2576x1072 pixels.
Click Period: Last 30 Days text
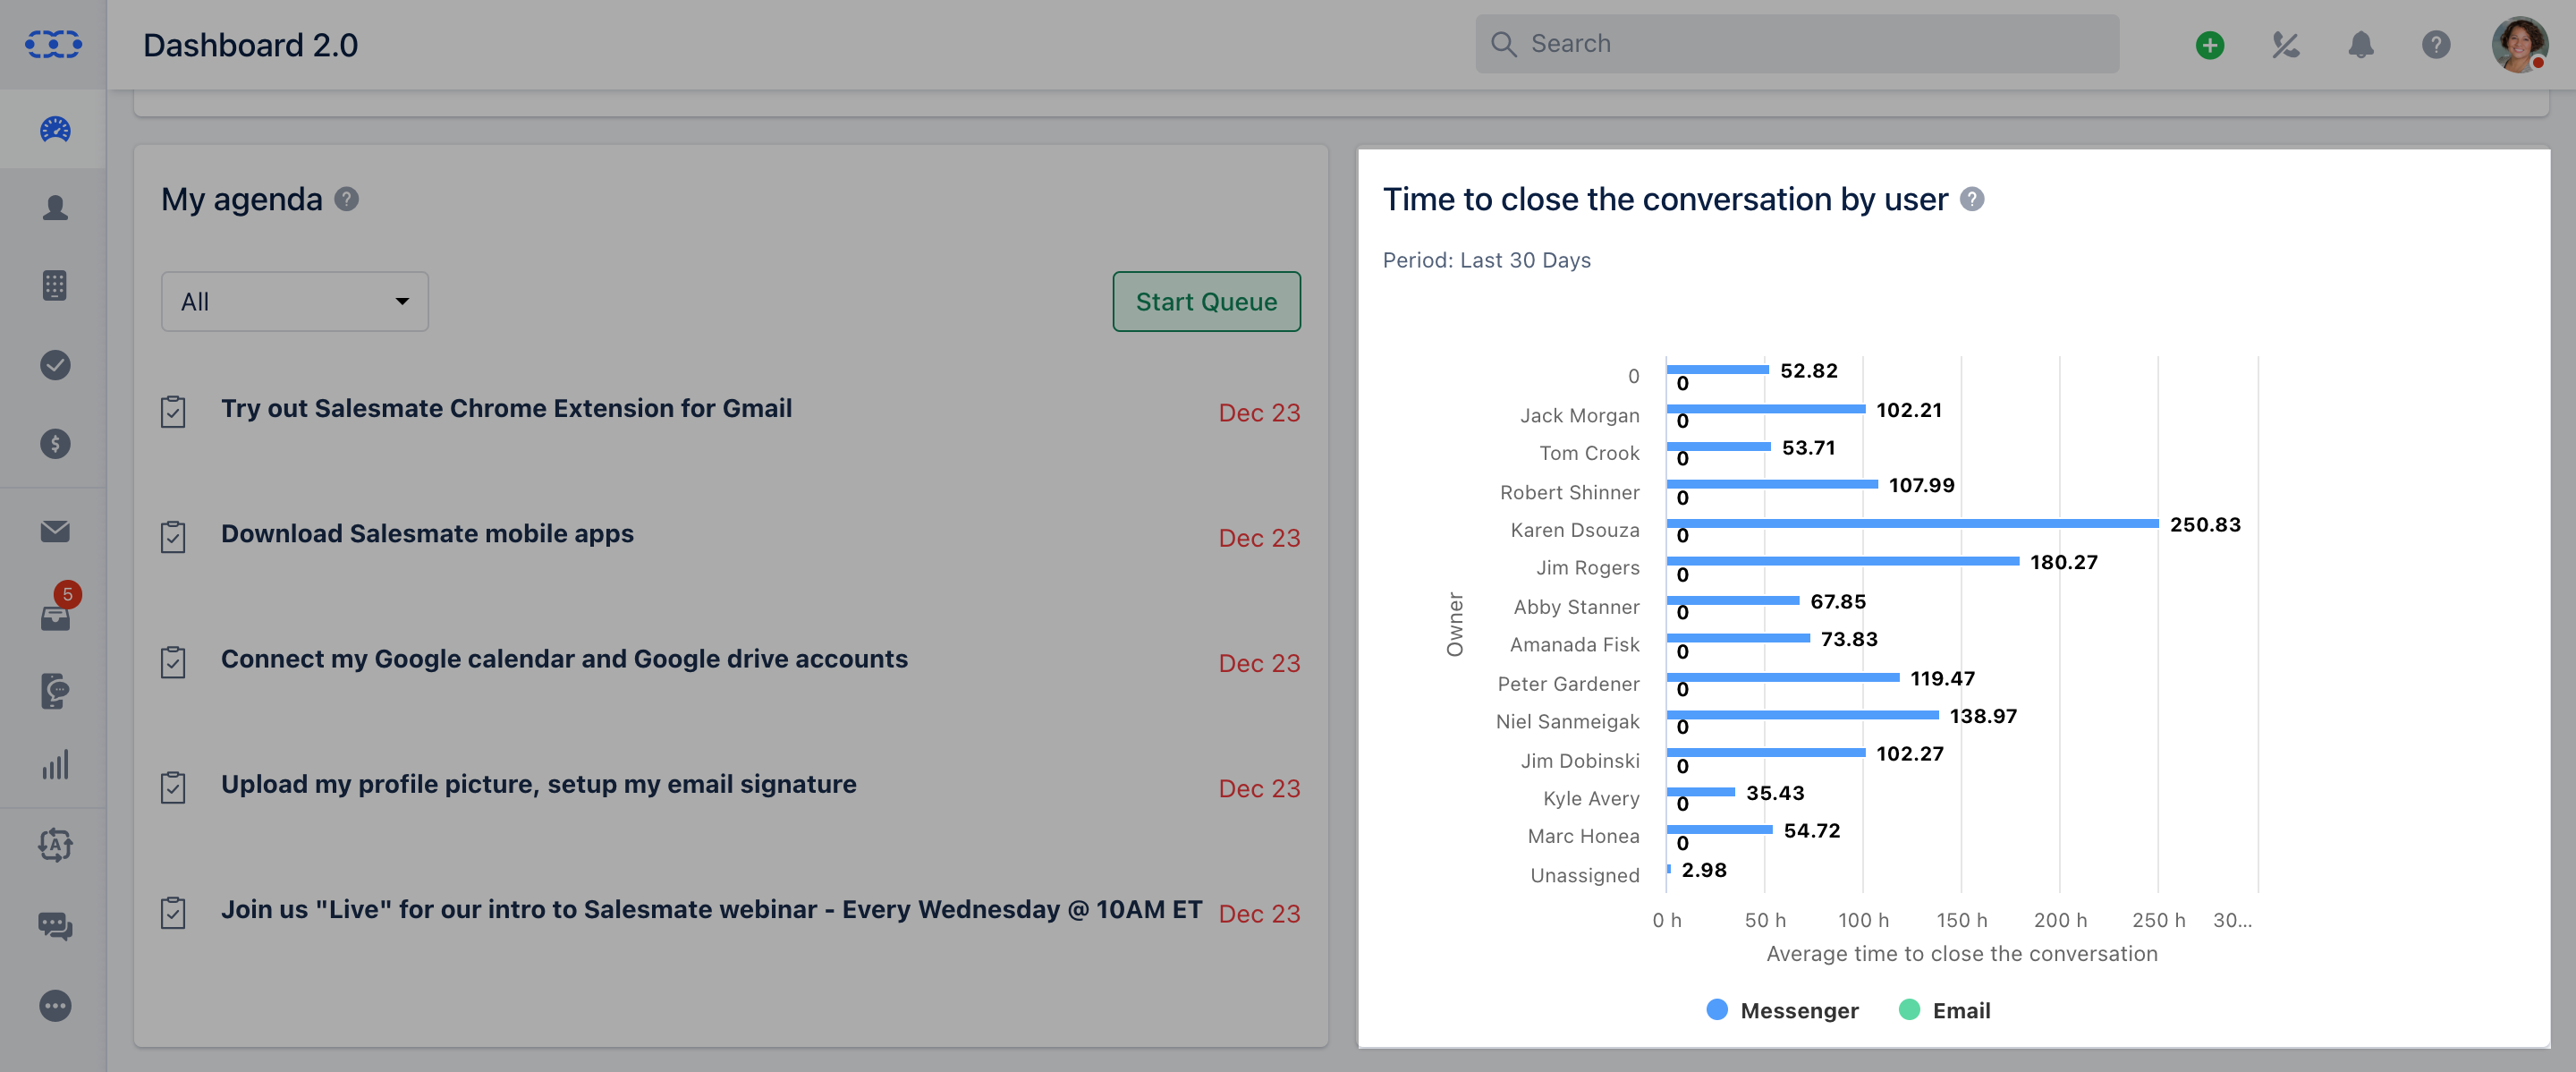1486,260
